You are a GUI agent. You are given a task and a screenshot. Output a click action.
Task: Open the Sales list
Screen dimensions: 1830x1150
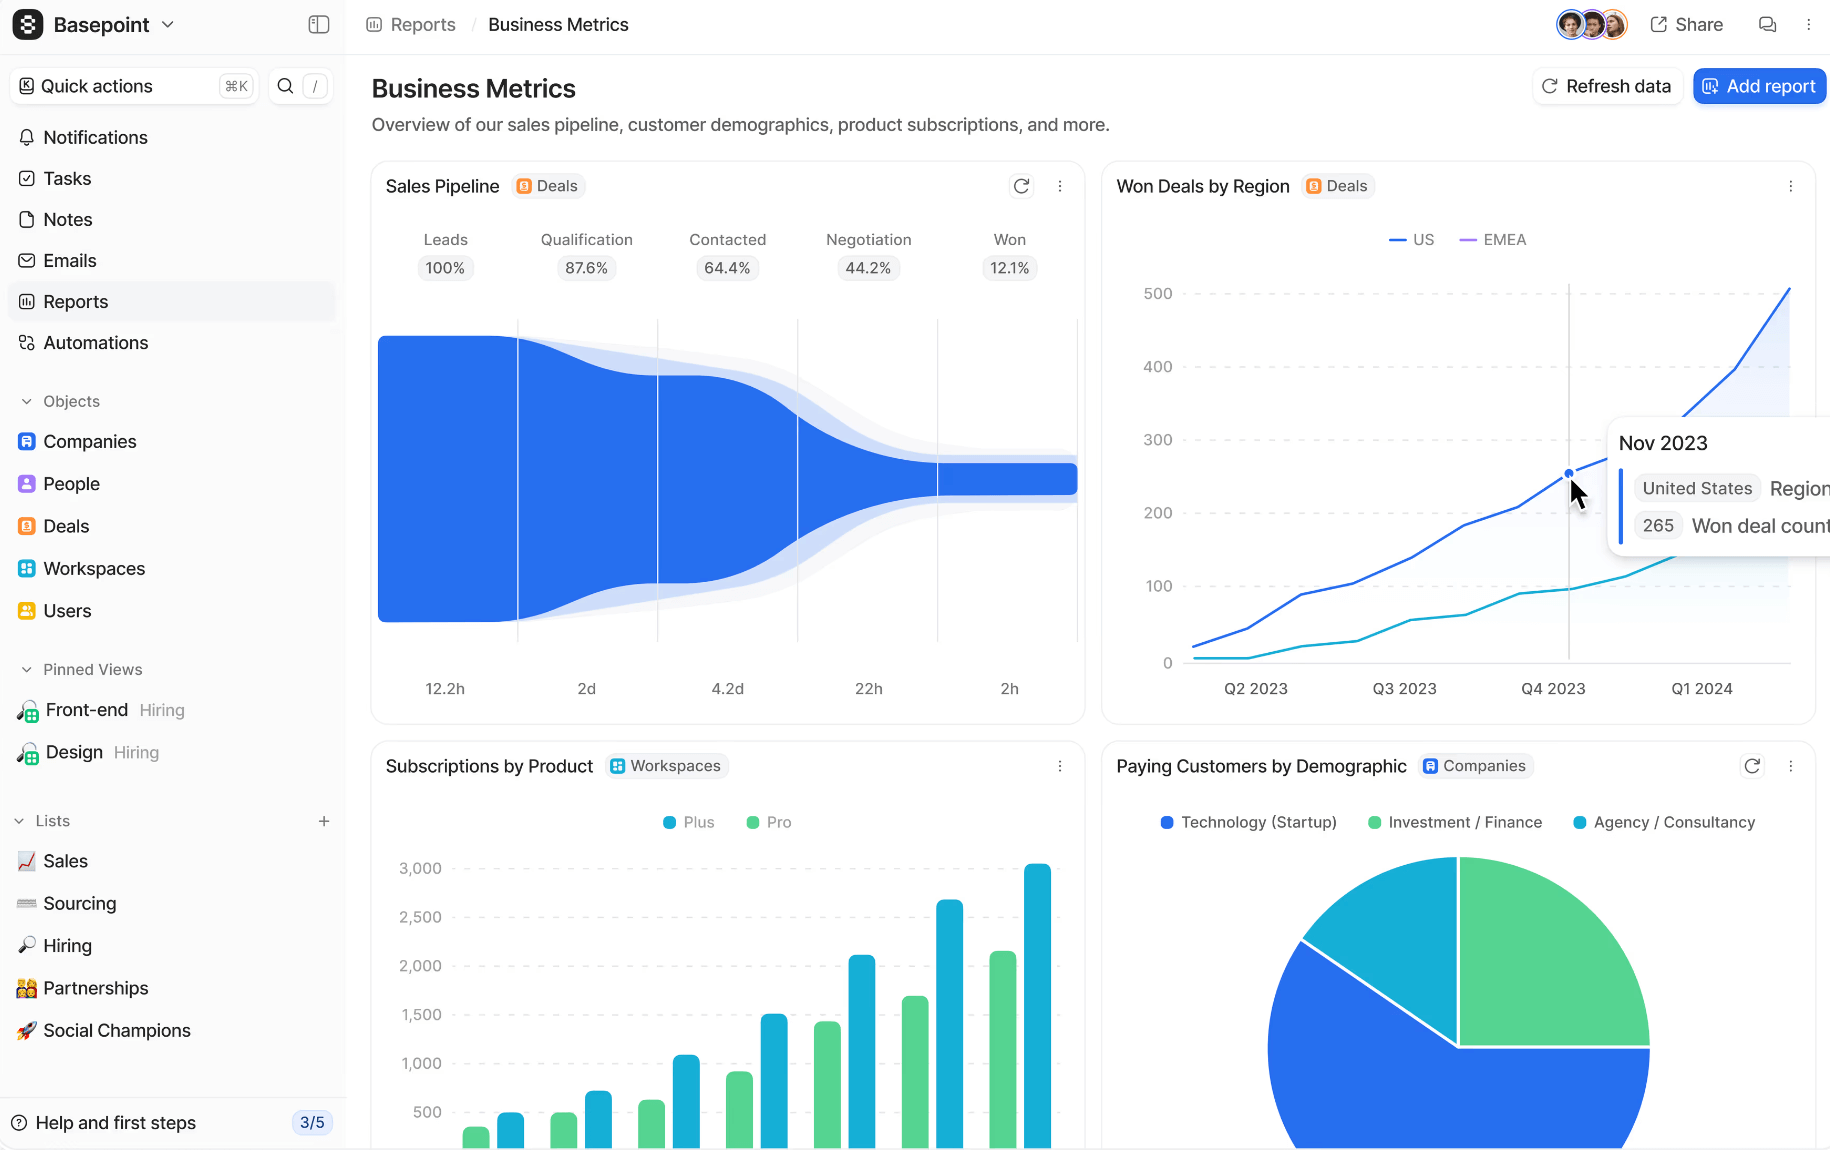click(x=172, y=861)
